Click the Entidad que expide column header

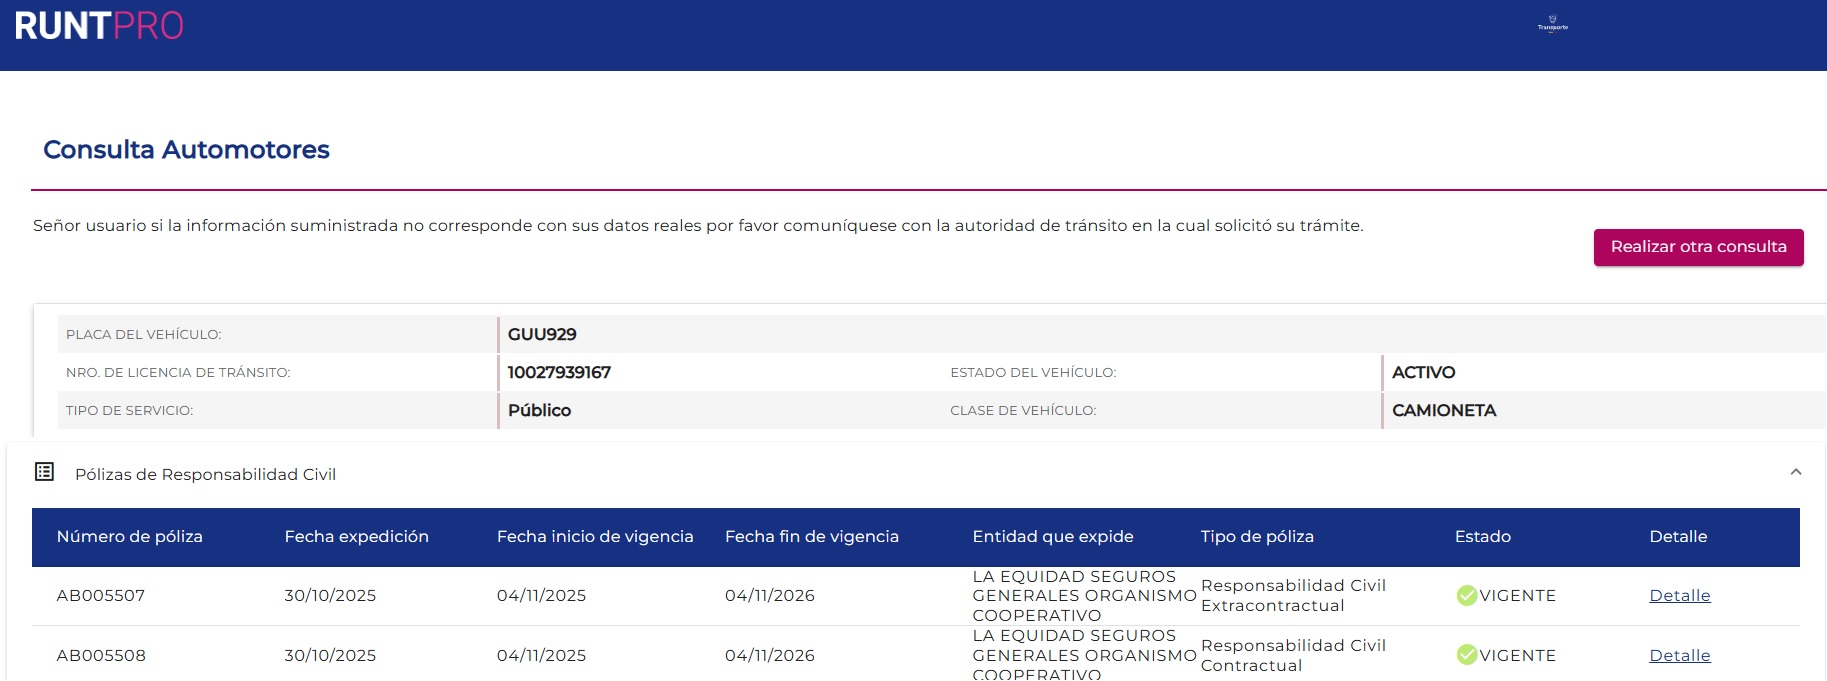(x=1052, y=537)
